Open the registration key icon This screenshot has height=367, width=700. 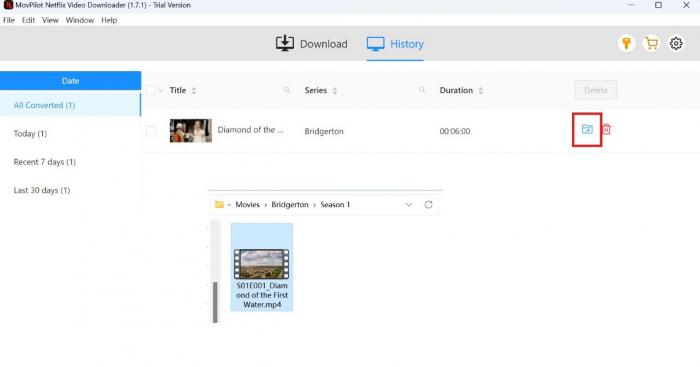pyautogui.click(x=626, y=43)
